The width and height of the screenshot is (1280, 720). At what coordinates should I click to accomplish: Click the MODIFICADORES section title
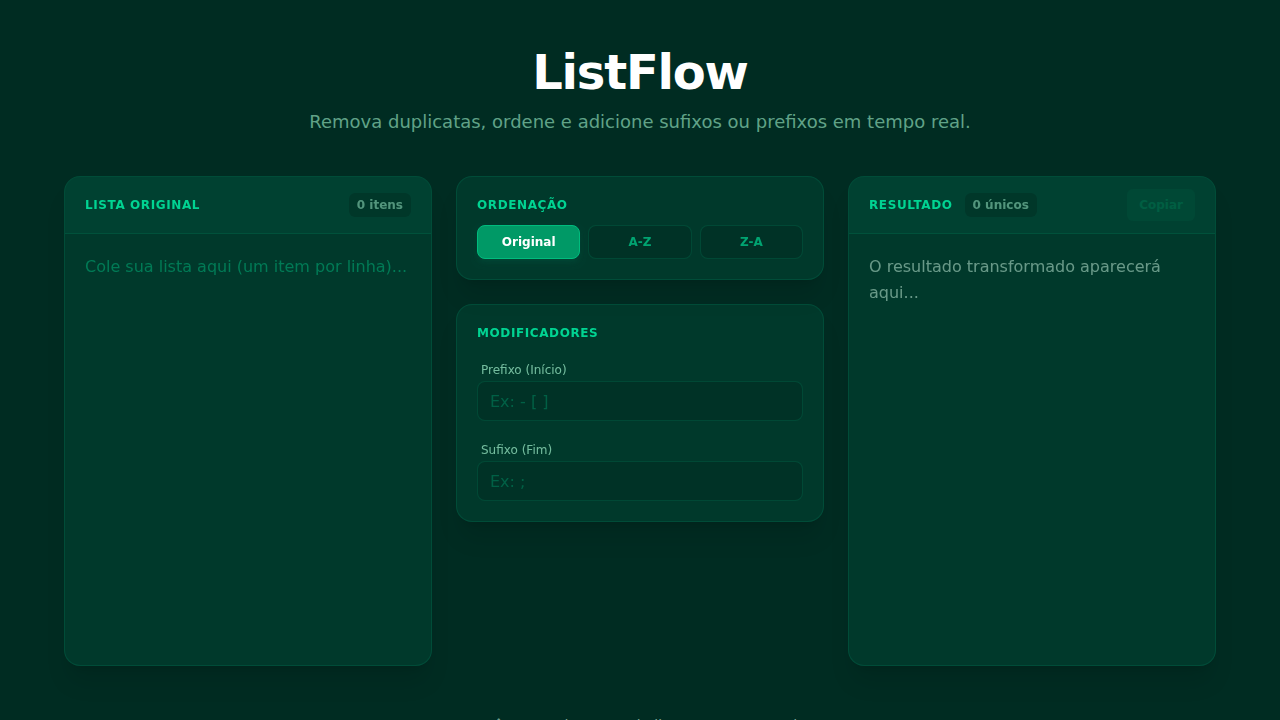point(538,332)
